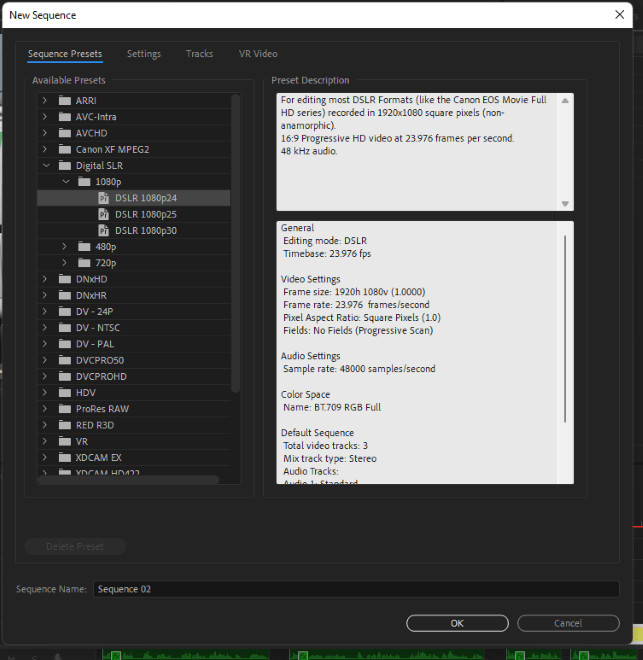Expand the ARRI preset folder

(45, 101)
